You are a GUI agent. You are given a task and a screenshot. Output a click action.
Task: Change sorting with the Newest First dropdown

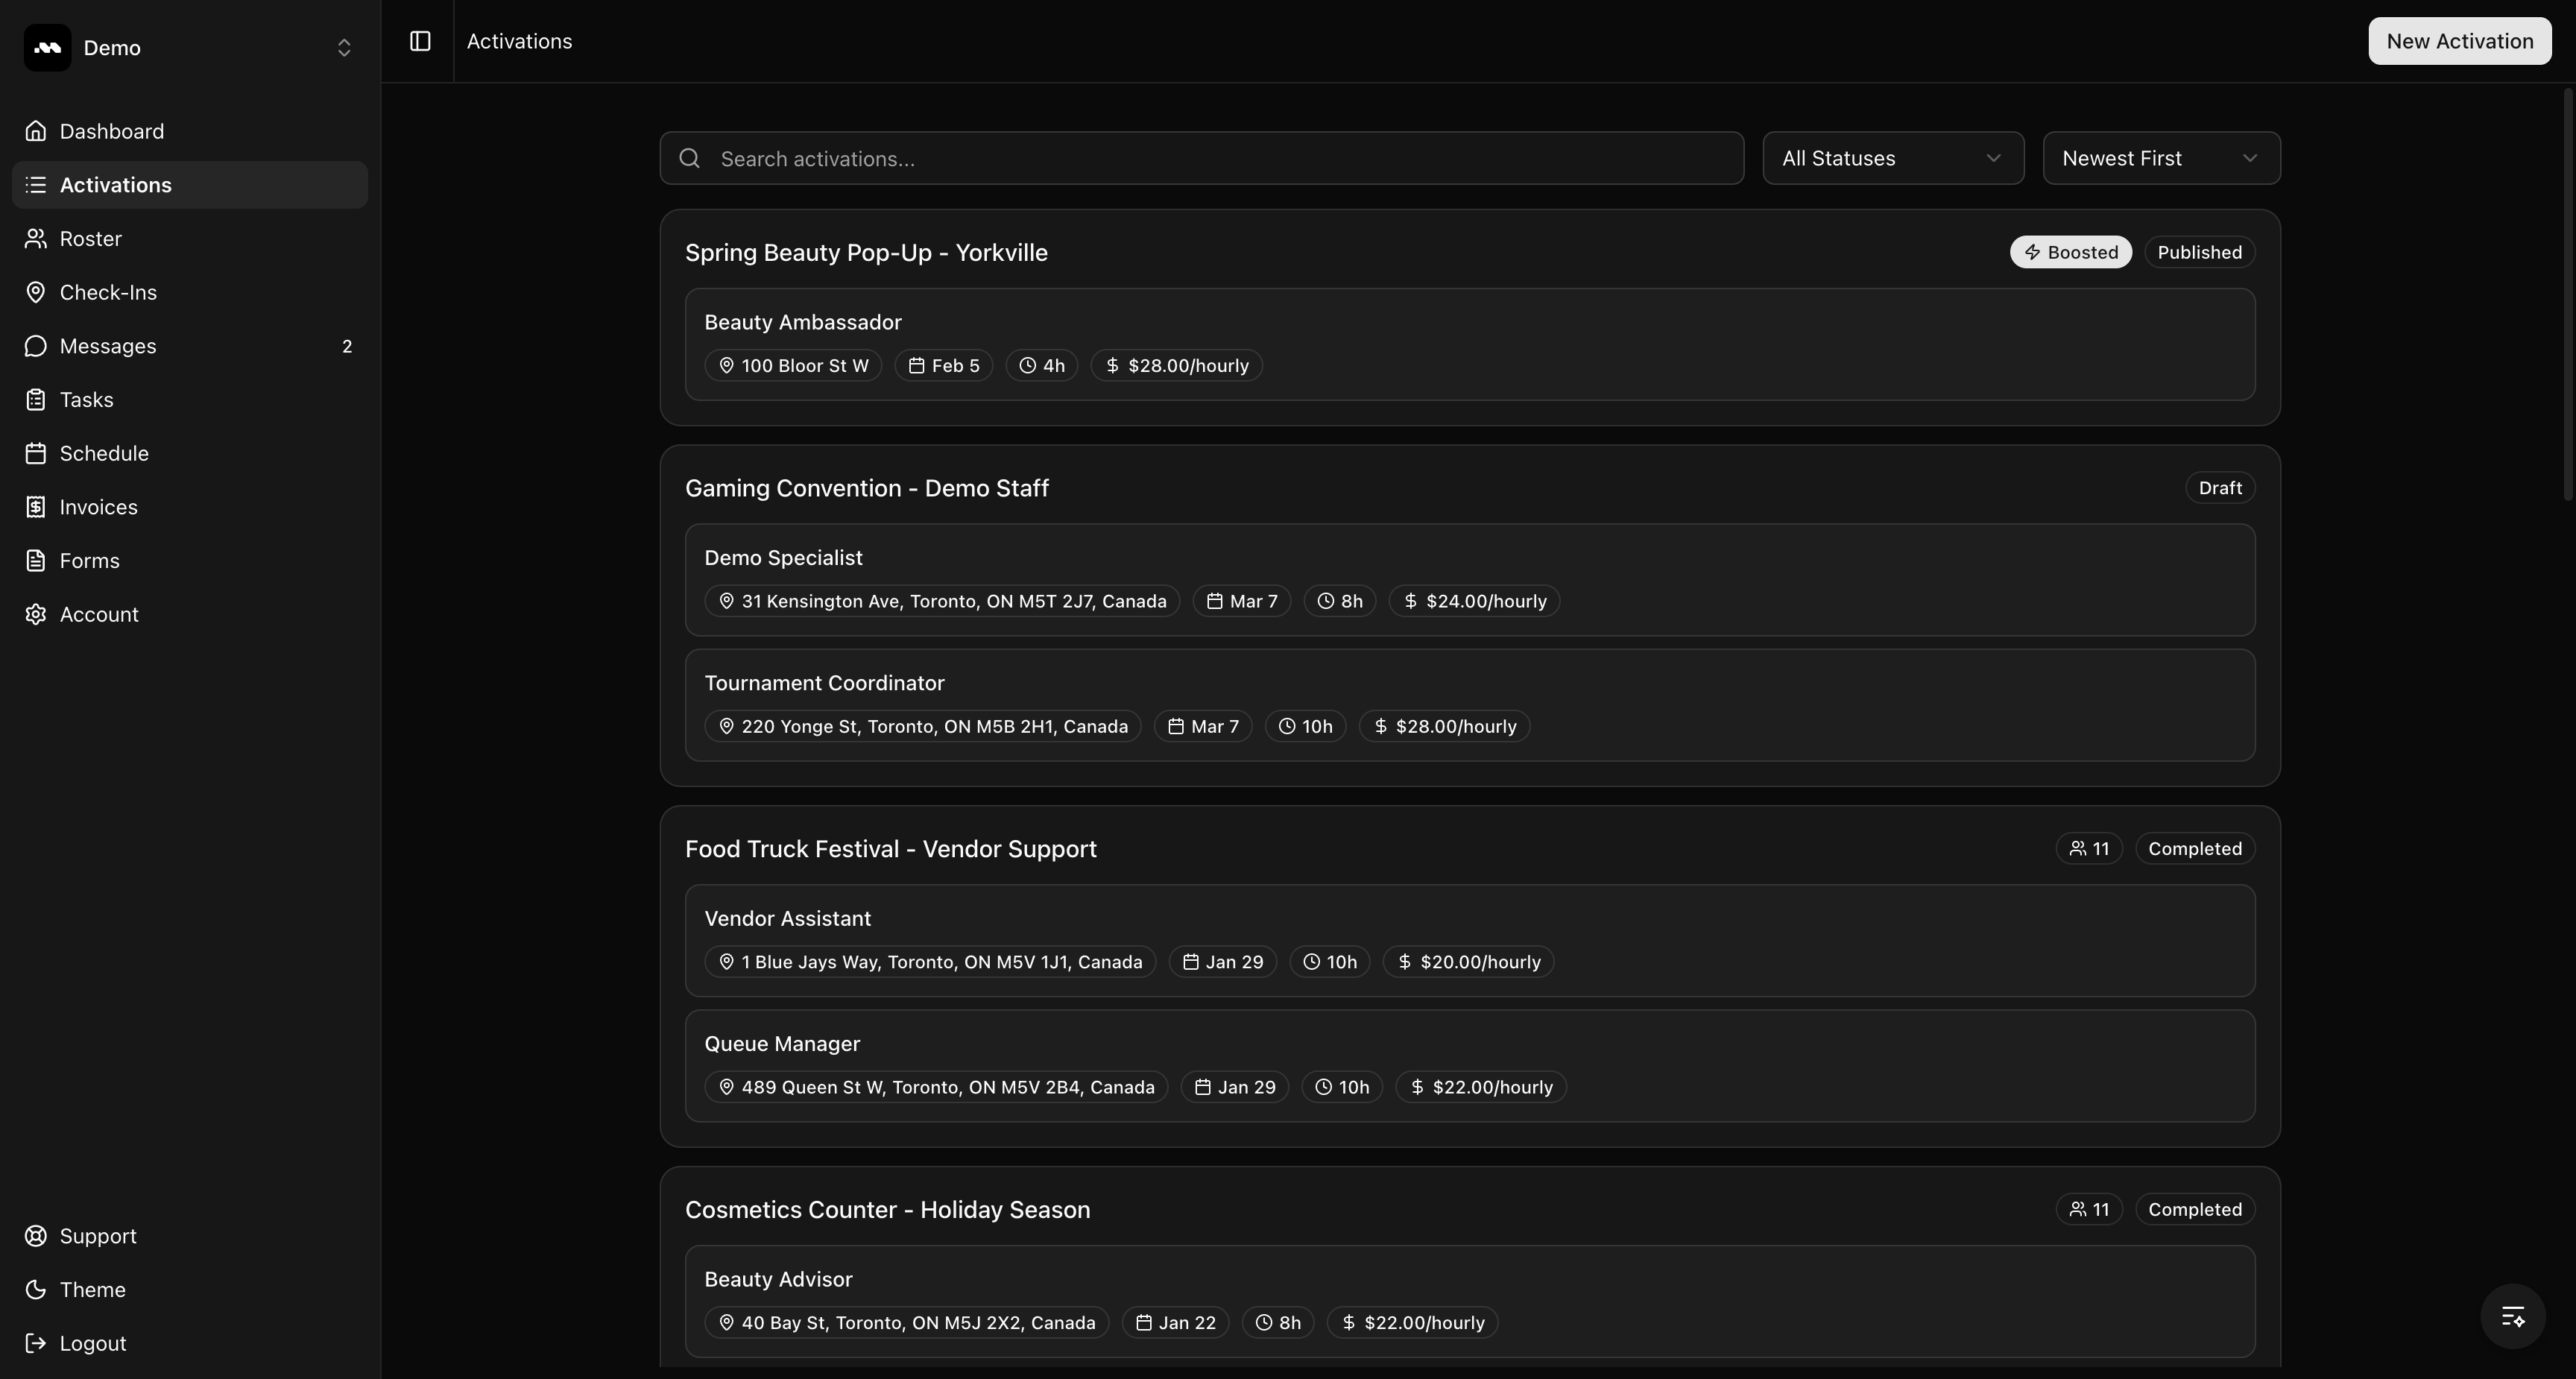[2162, 158]
